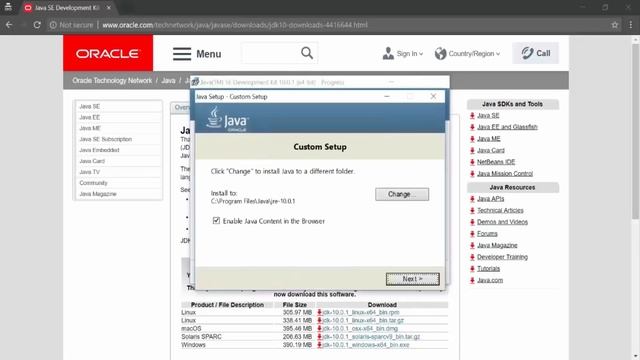Click the Solaris SPARC row label

[201, 337]
